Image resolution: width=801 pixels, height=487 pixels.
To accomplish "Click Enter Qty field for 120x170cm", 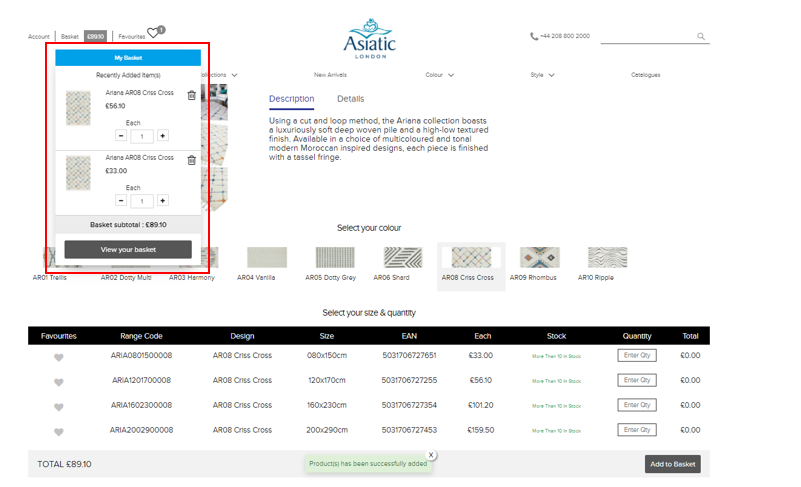I will (637, 380).
